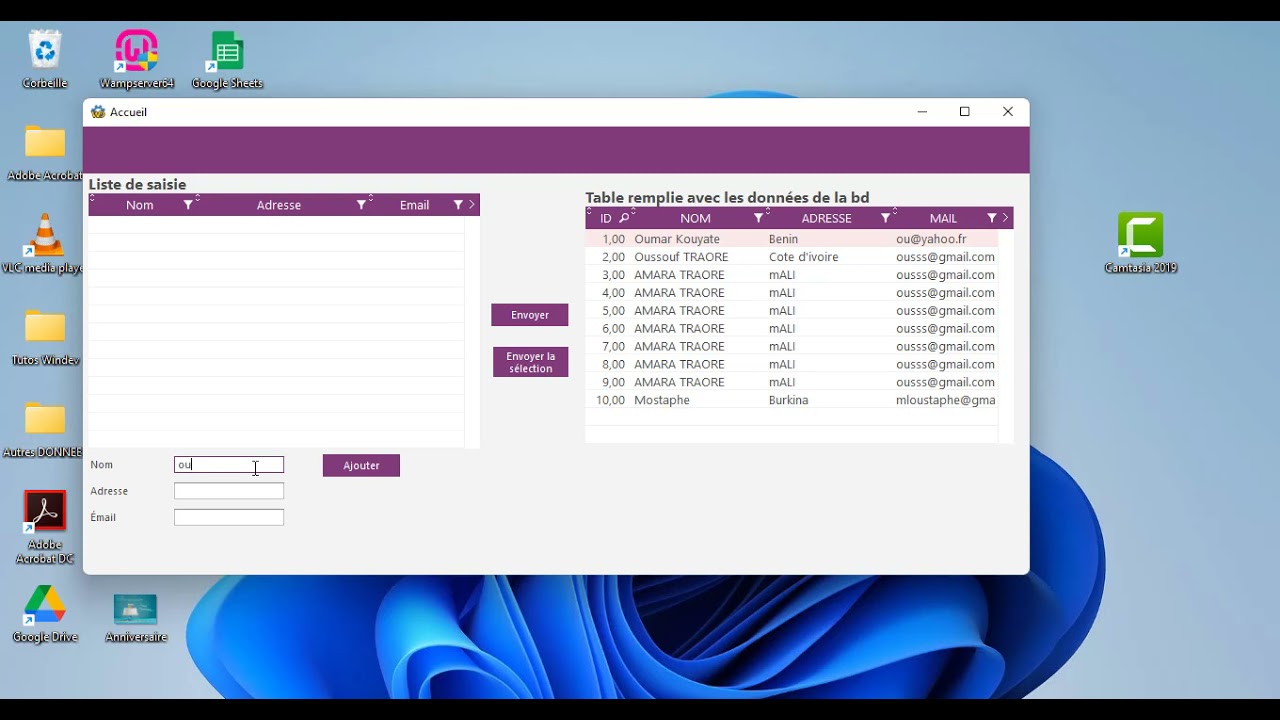The width and height of the screenshot is (1280, 720).
Task: Focus the Émail input field
Action: pos(229,517)
